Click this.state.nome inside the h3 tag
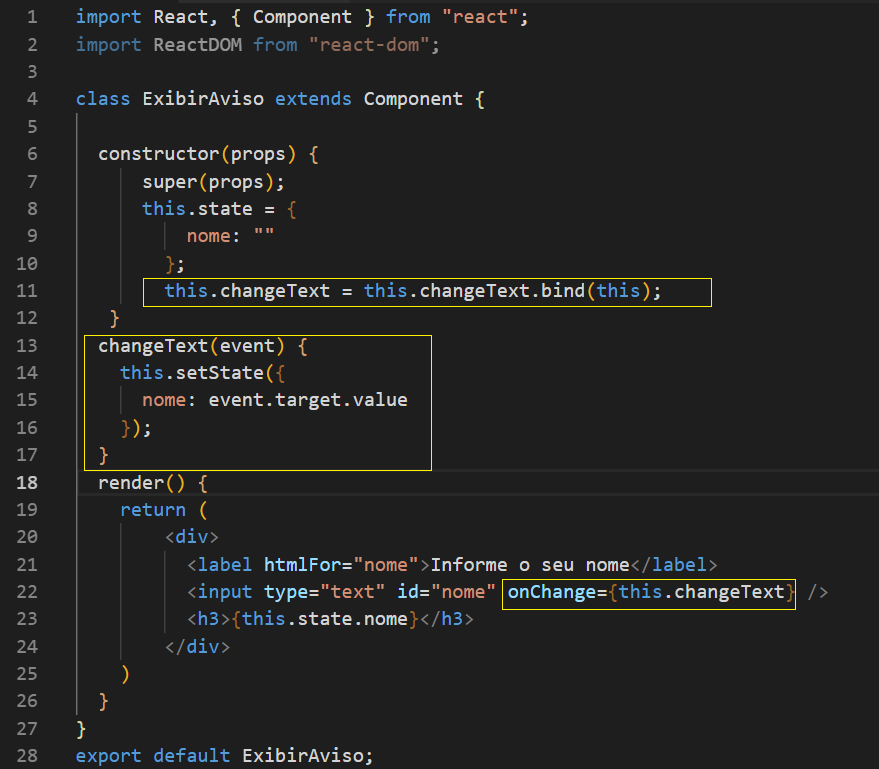Viewport: 879px width, 769px height. coord(325,619)
